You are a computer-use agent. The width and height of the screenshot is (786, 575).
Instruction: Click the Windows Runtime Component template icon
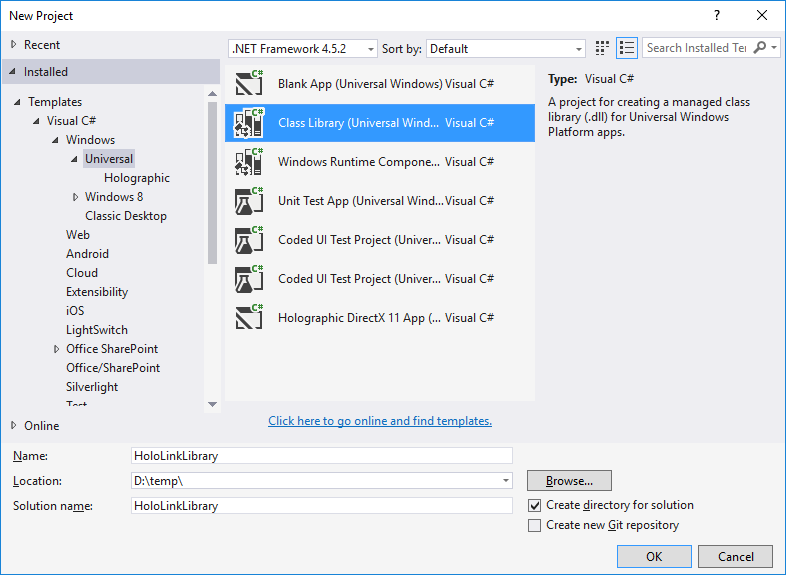click(x=249, y=162)
